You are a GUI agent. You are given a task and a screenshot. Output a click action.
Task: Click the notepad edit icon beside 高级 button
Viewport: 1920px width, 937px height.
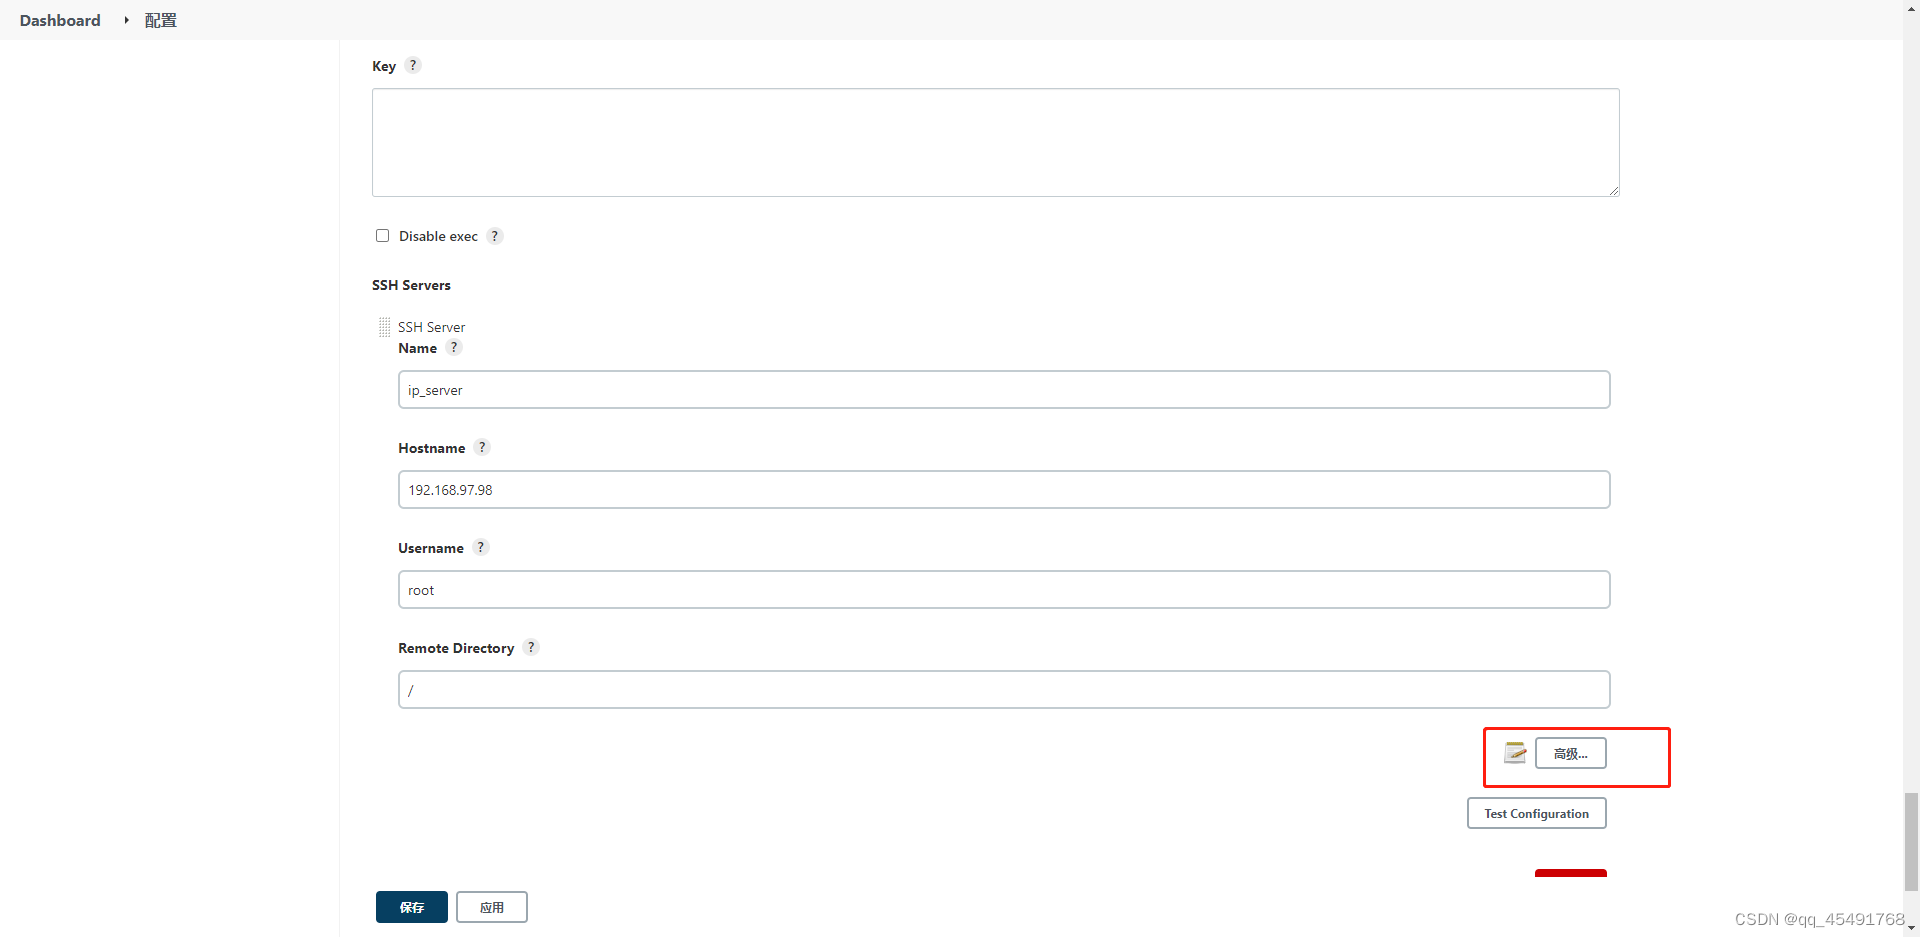click(x=1515, y=753)
